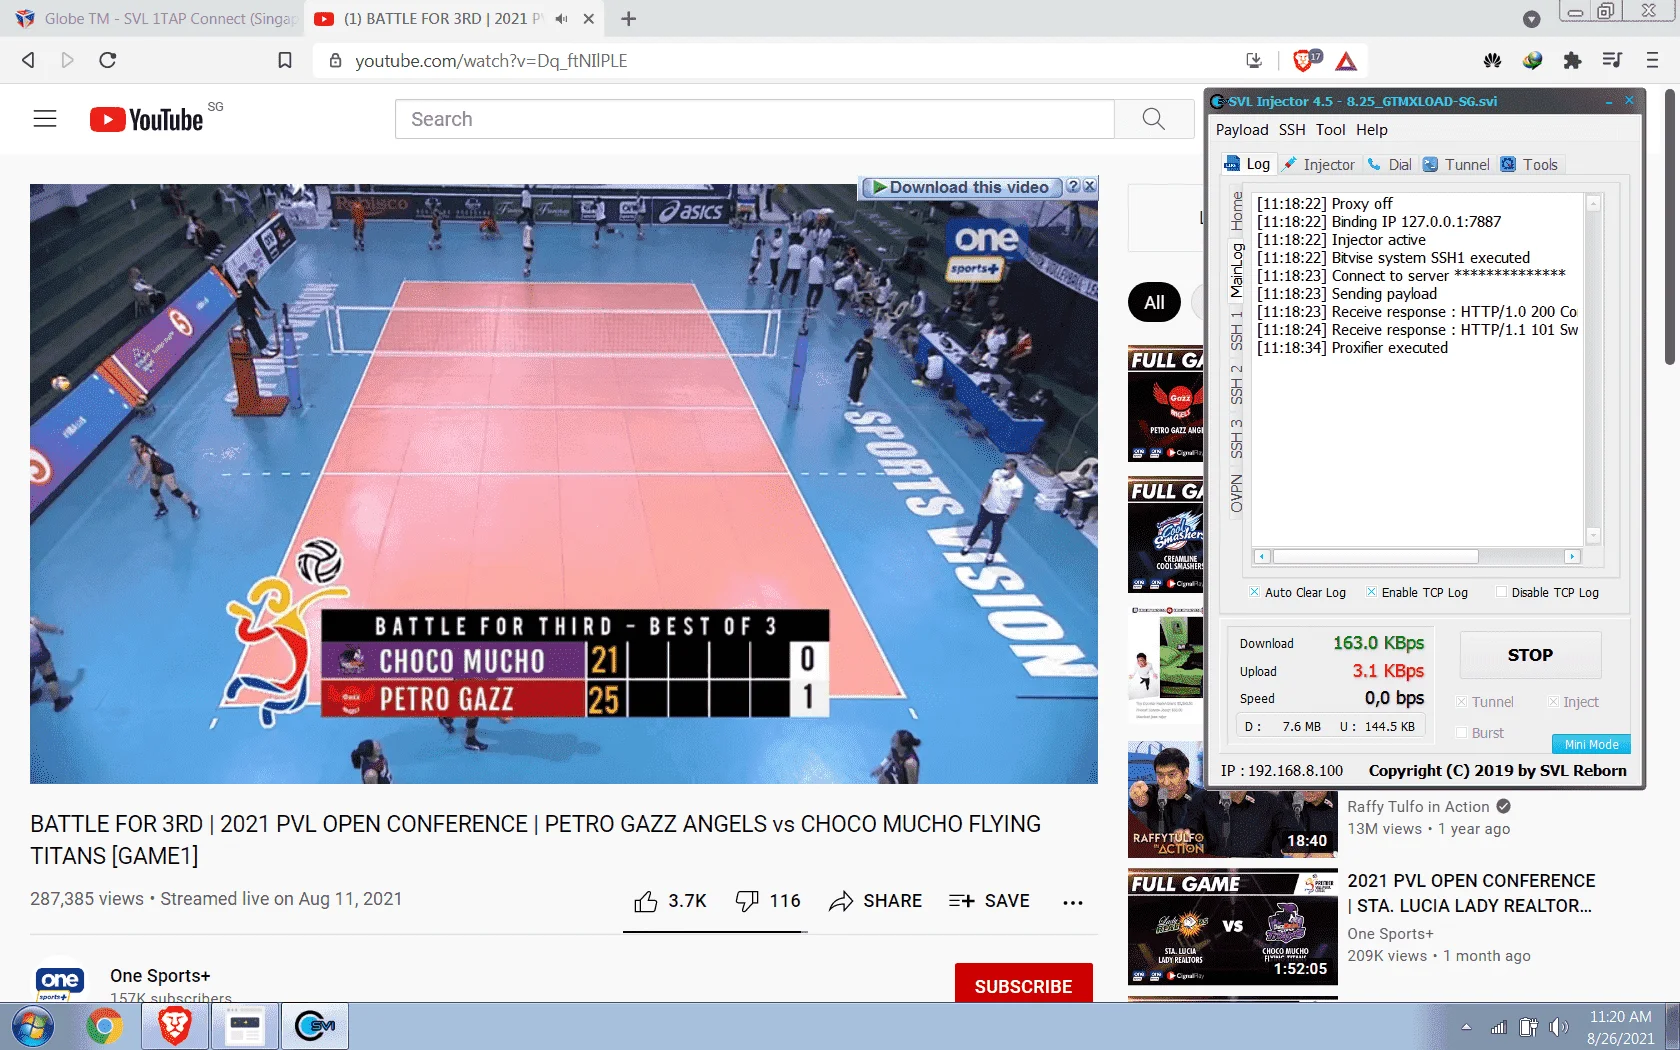Launch Chrome from the taskbar
The height and width of the screenshot is (1050, 1680).
[x=104, y=1026]
